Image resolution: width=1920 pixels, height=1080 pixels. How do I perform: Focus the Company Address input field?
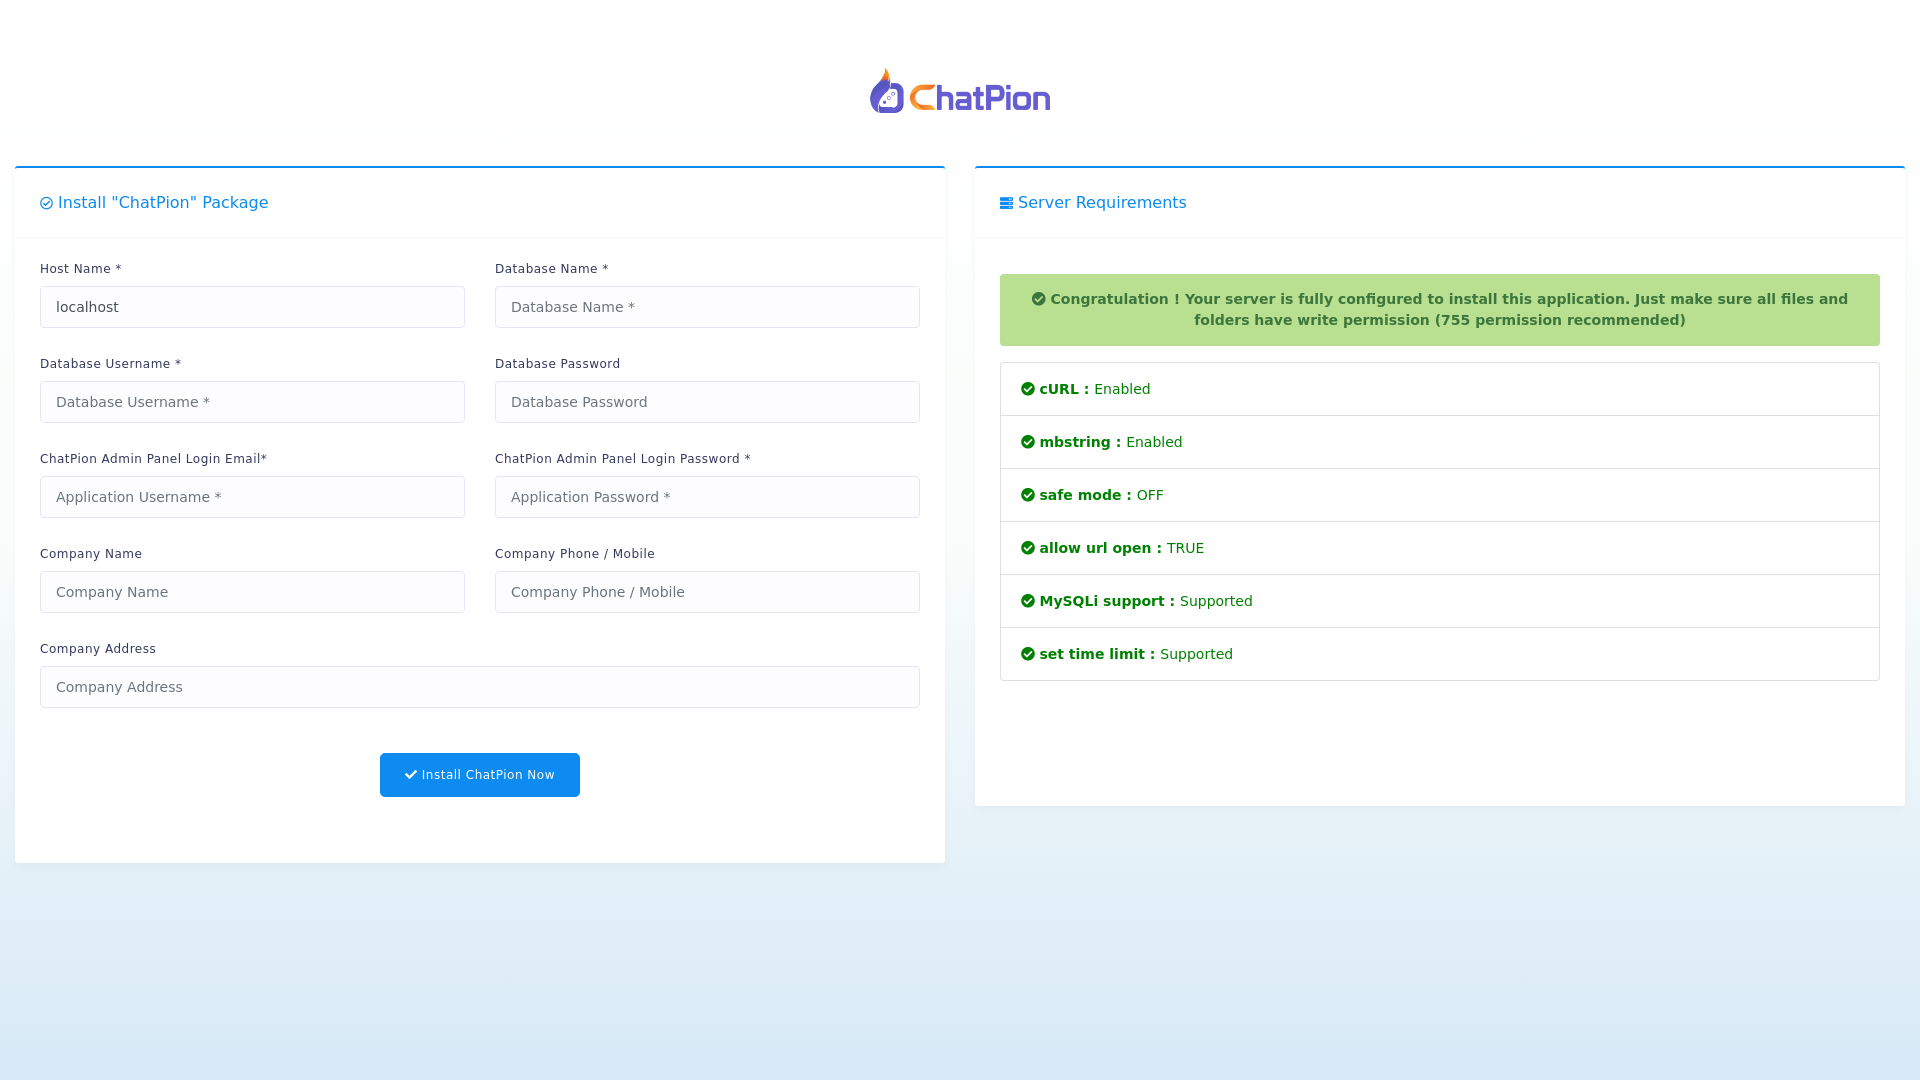[480, 687]
